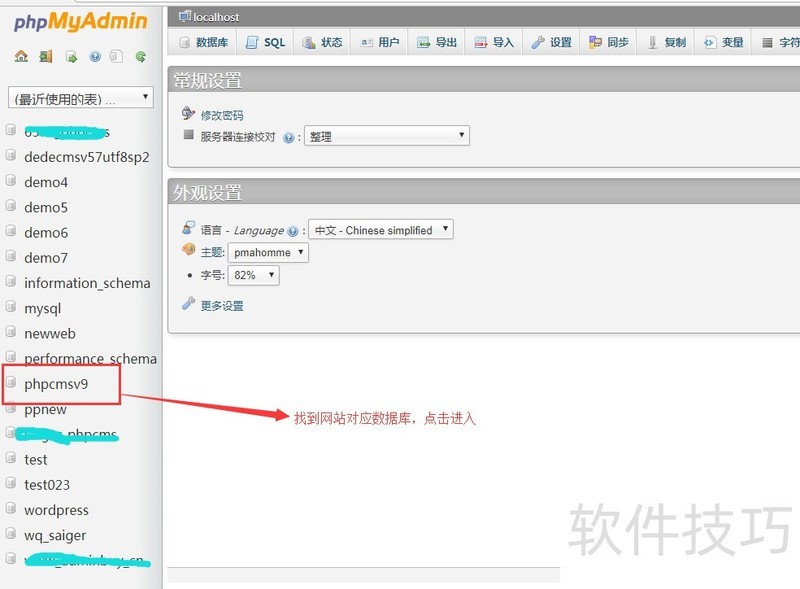The width and height of the screenshot is (800, 589).
Task: Open the 设置 (Settings) tab
Action: [x=552, y=42]
